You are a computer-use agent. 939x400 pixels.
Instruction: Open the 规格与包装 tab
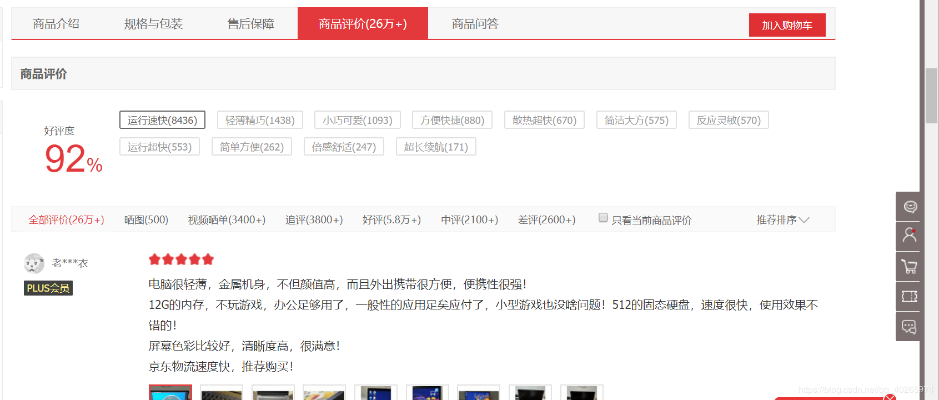point(153,23)
